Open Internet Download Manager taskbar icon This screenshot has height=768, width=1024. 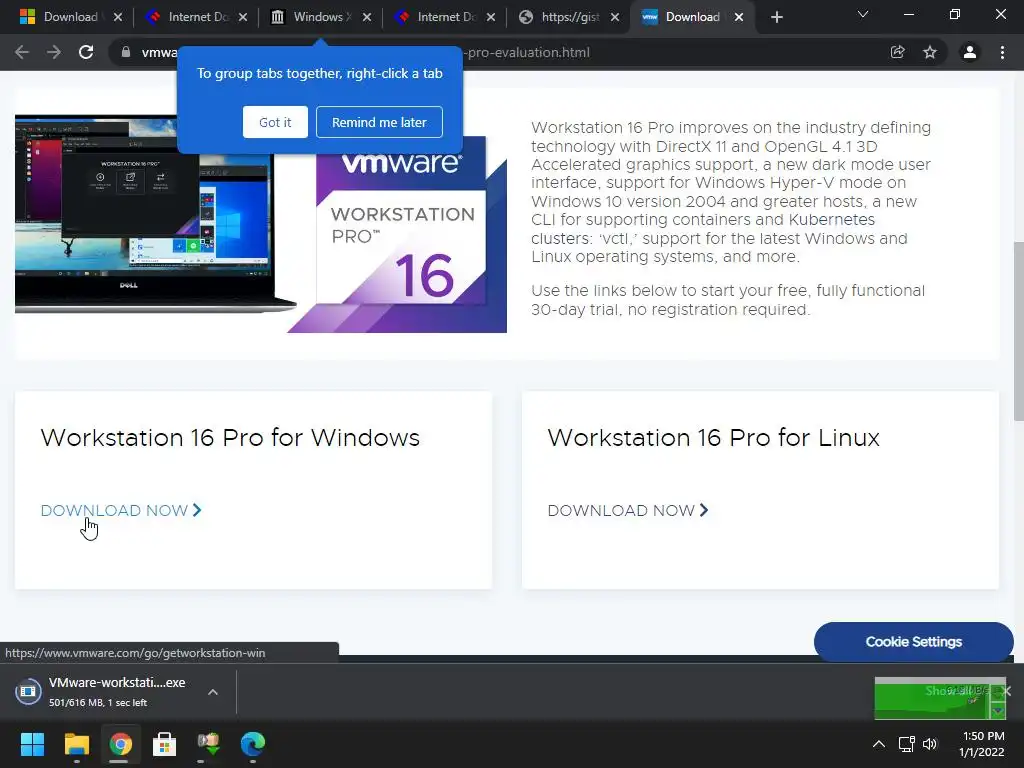[208, 744]
